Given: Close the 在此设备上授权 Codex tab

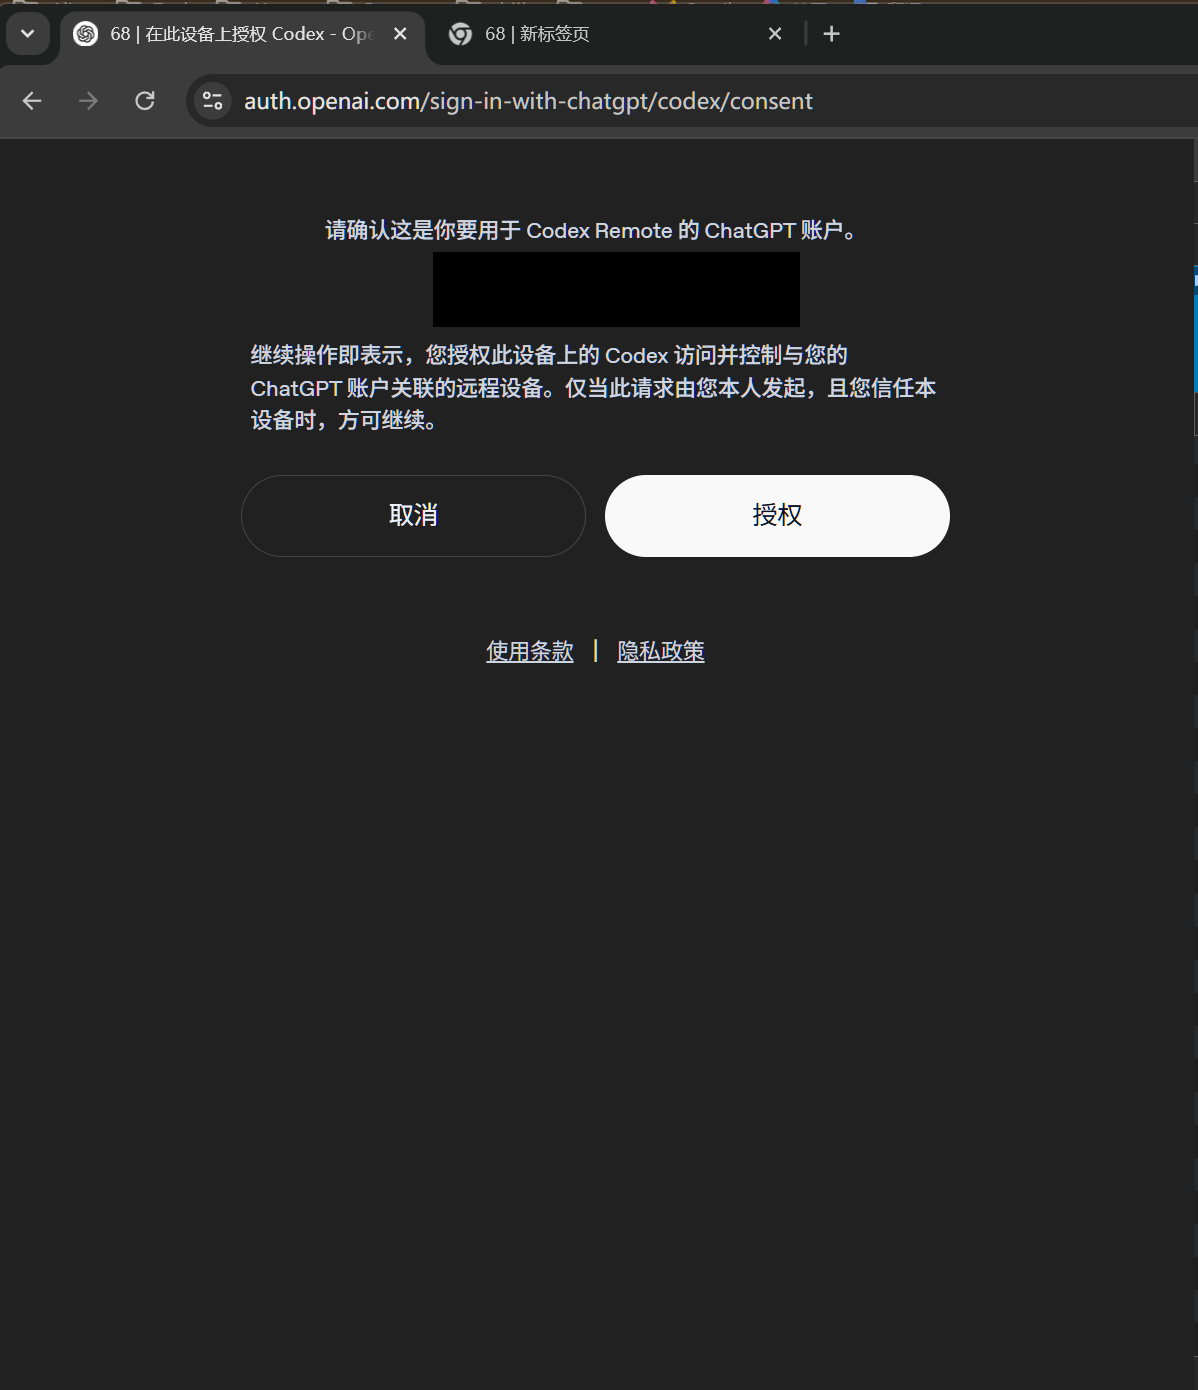Looking at the screenshot, I should [x=400, y=34].
